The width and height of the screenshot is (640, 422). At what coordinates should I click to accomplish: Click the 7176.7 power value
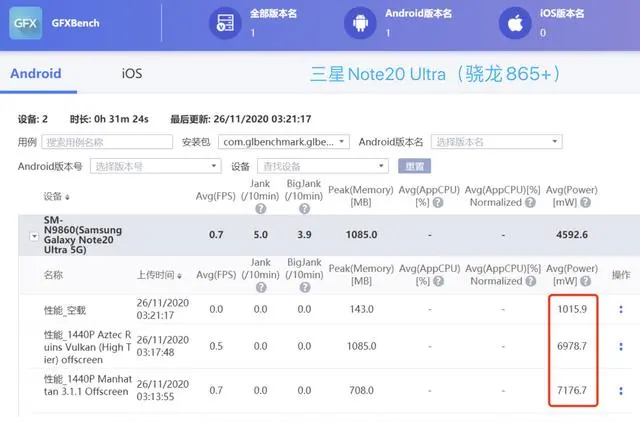[572, 390]
